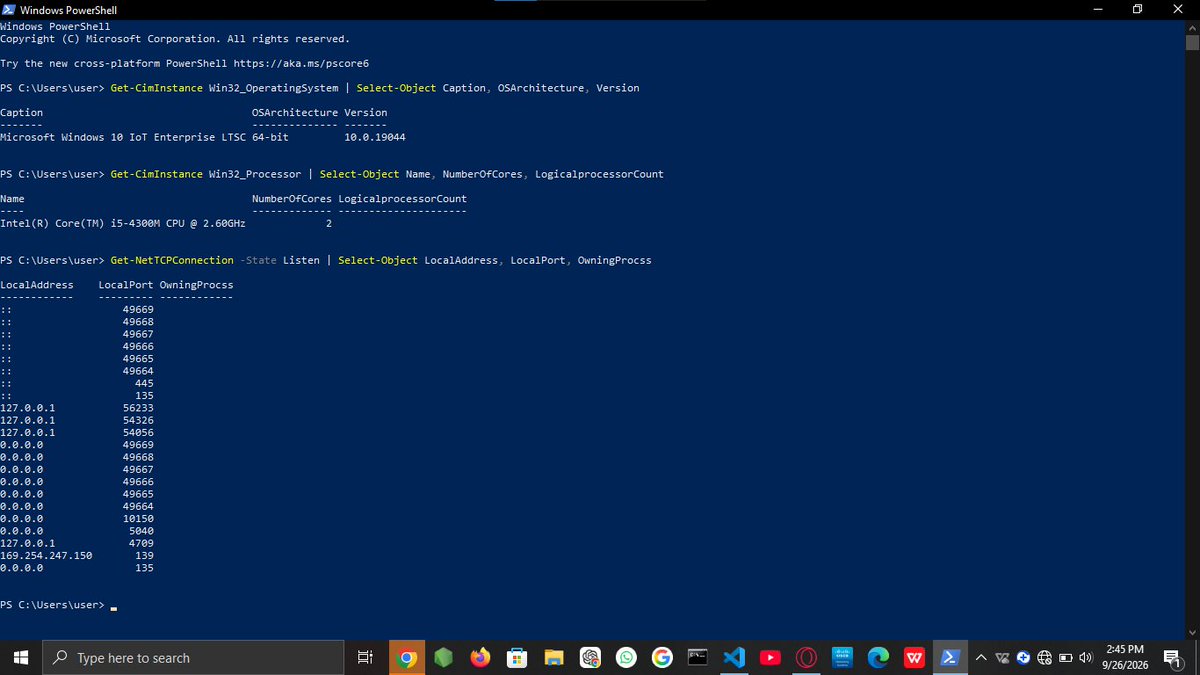Click the scrollbar down arrow in PowerShell

click(1191, 632)
